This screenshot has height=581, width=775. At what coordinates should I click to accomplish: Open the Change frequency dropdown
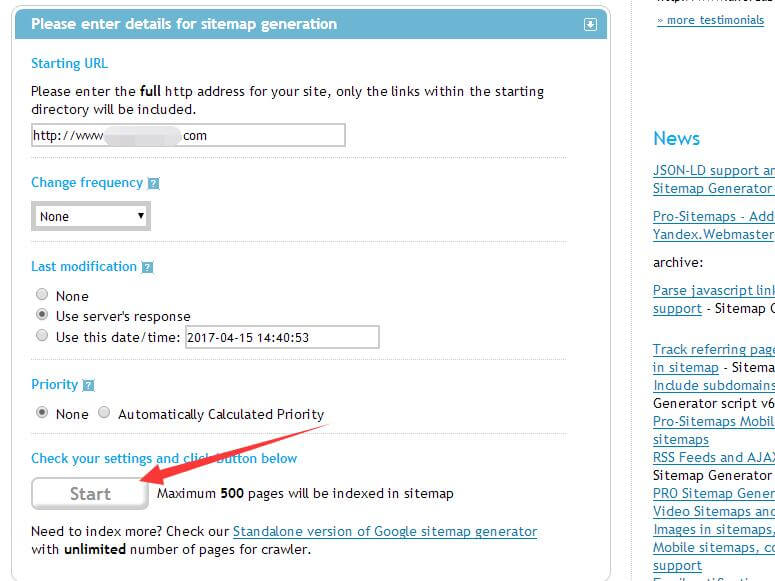(91, 216)
